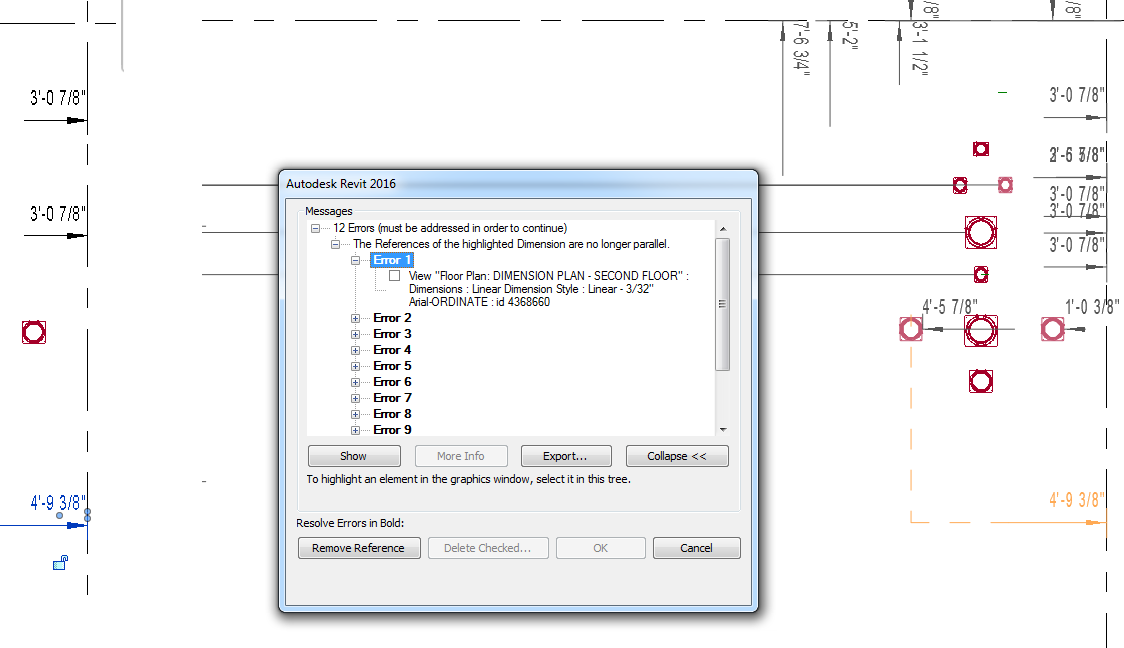Expand the Error 7 node
The width and height of the screenshot is (1124, 648).
coord(355,398)
